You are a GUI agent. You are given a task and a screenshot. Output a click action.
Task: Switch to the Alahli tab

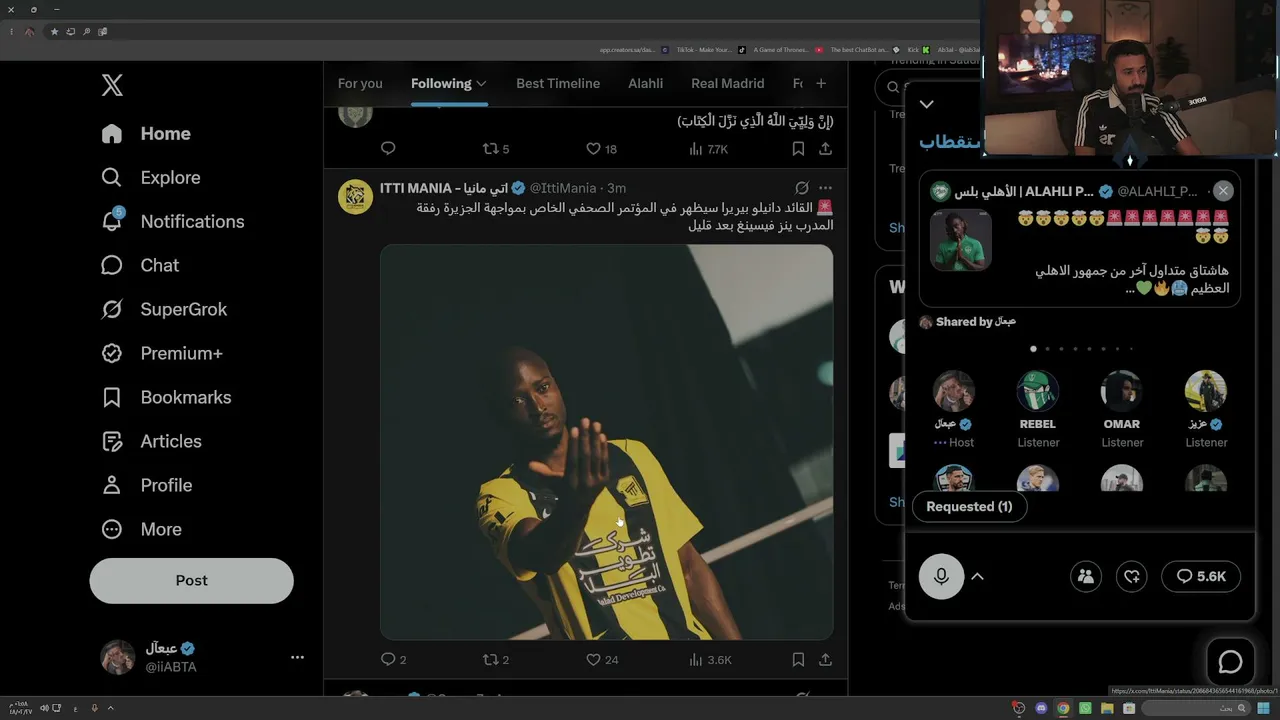coord(646,83)
